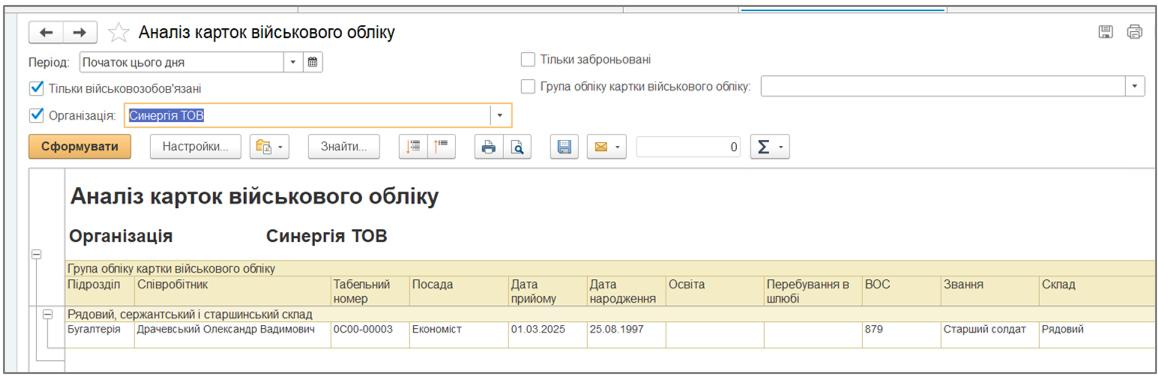The height and width of the screenshot is (376, 1158).
Task: Enable Група обліку картки військового обліку checkbox
Action: tap(527, 86)
